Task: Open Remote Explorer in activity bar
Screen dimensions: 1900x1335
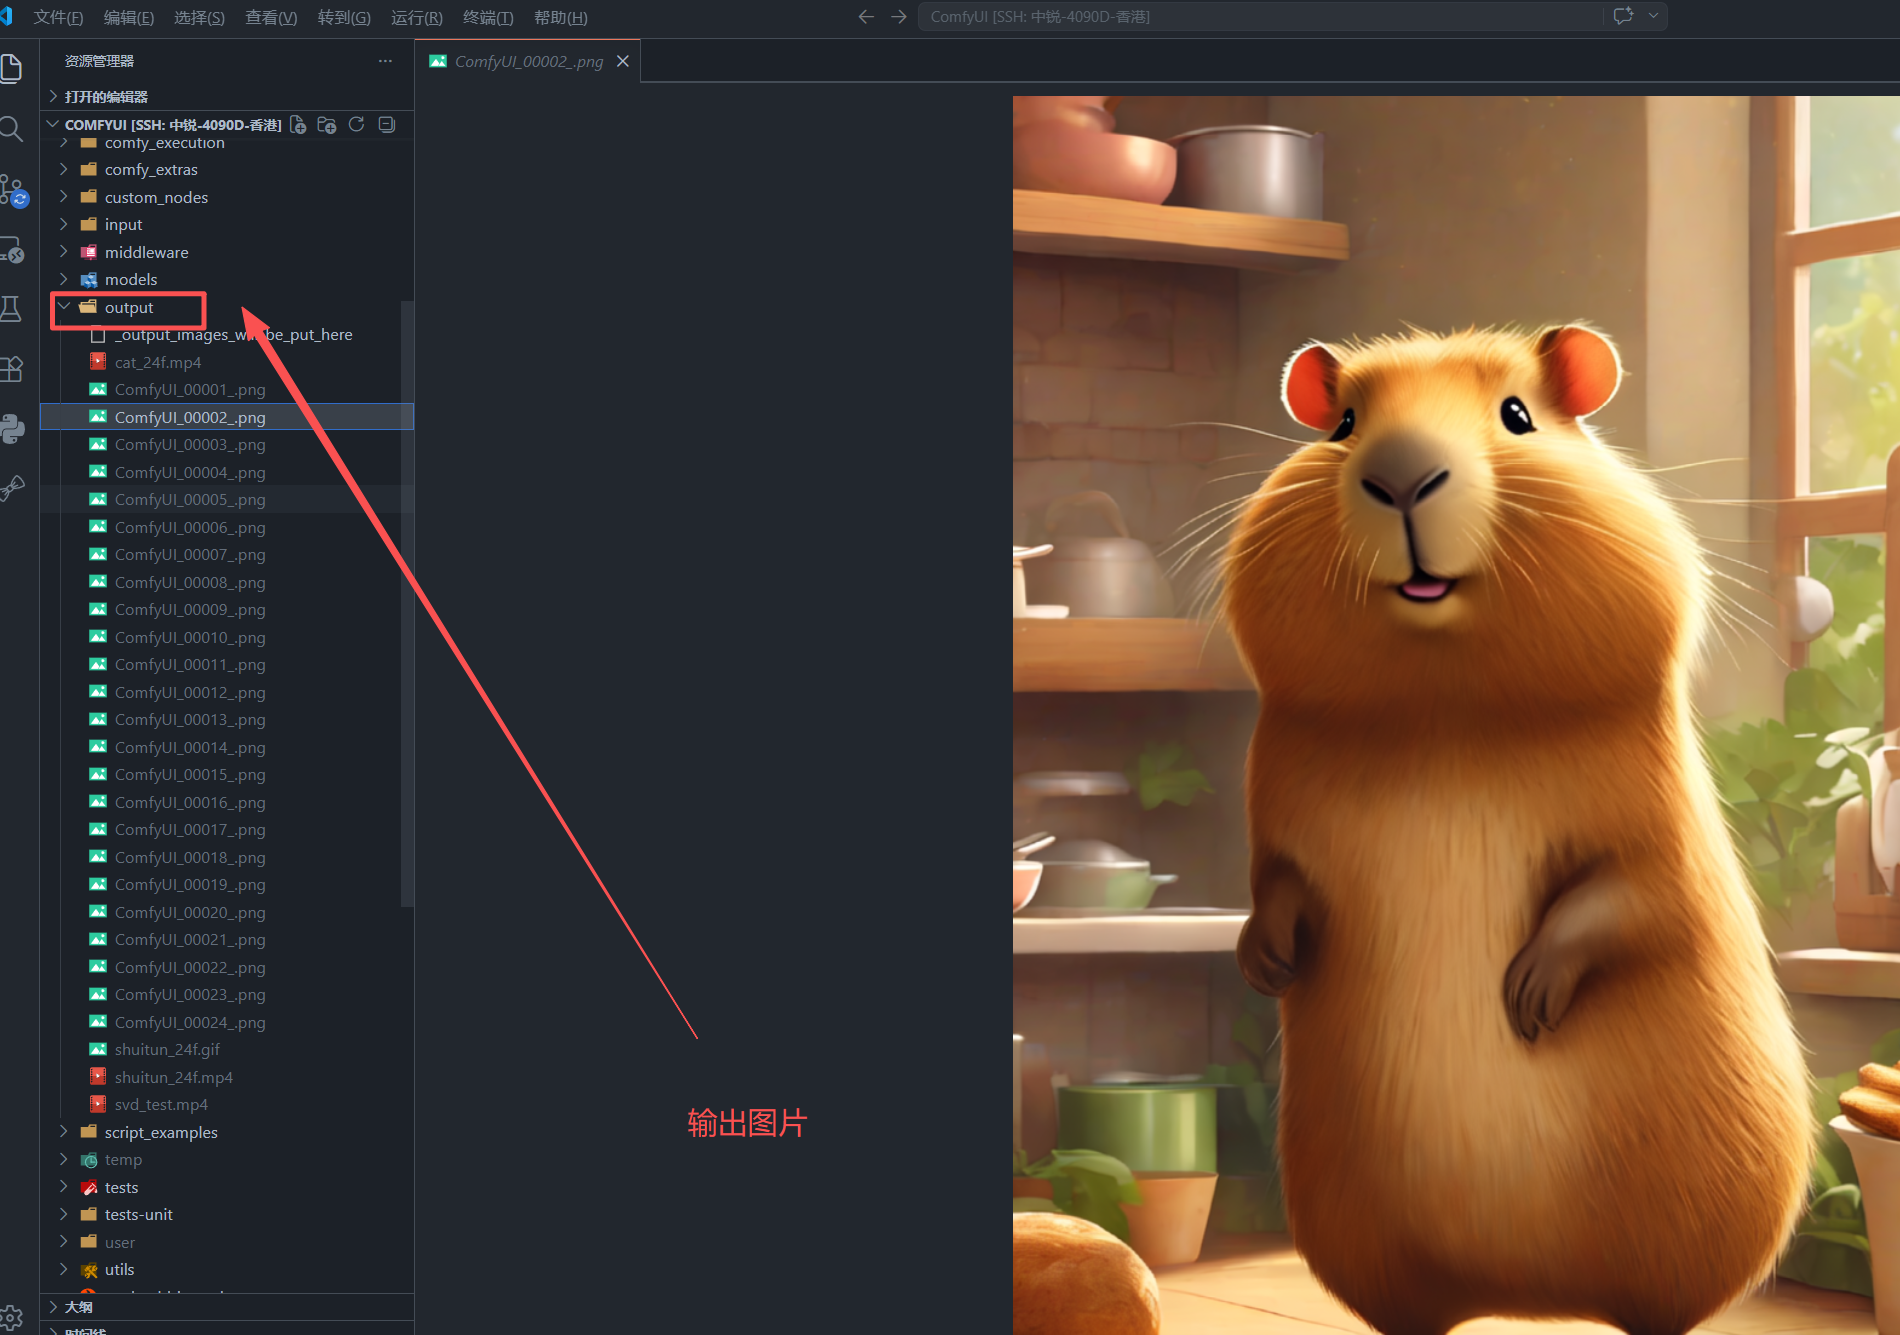Action: tap(12, 249)
